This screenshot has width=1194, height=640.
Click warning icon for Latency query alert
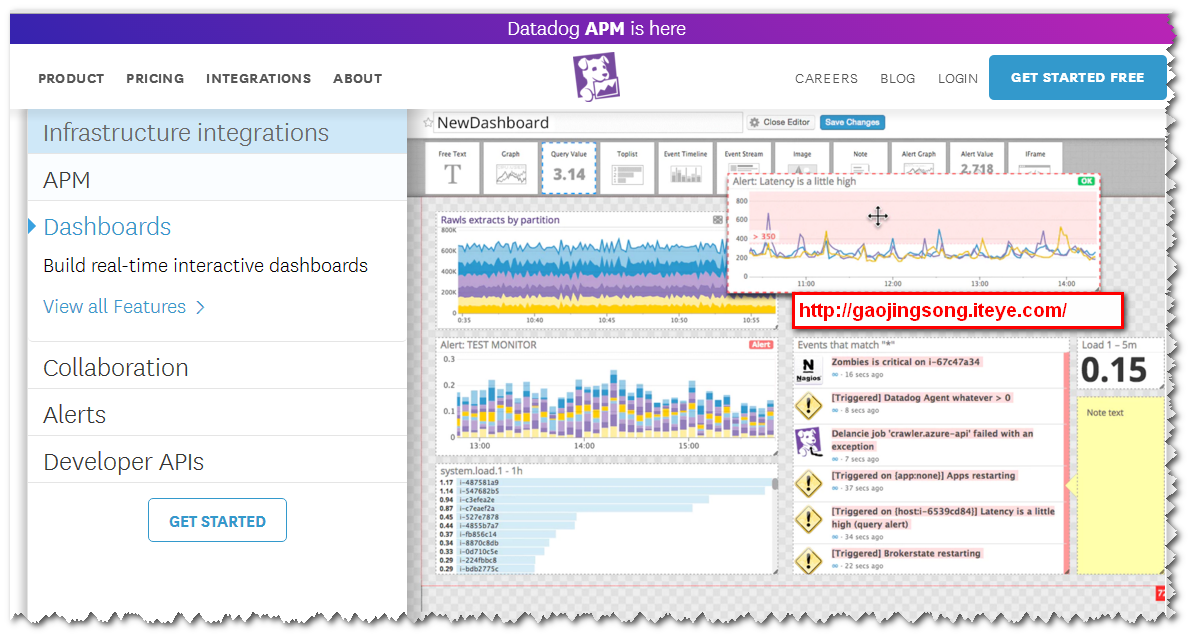coord(809,520)
